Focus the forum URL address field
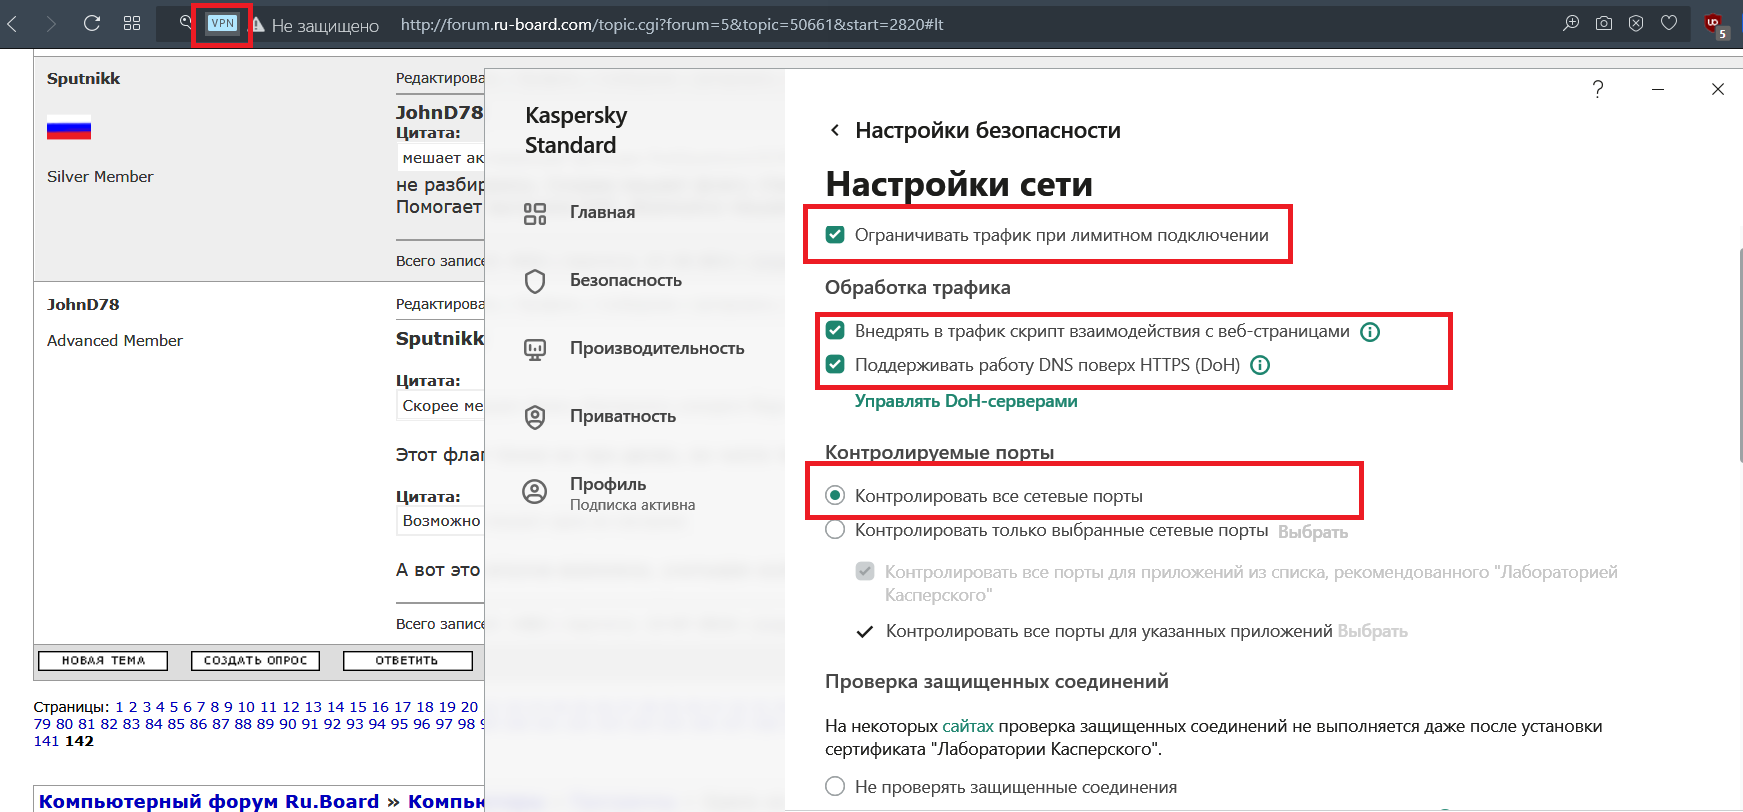 pyautogui.click(x=671, y=24)
